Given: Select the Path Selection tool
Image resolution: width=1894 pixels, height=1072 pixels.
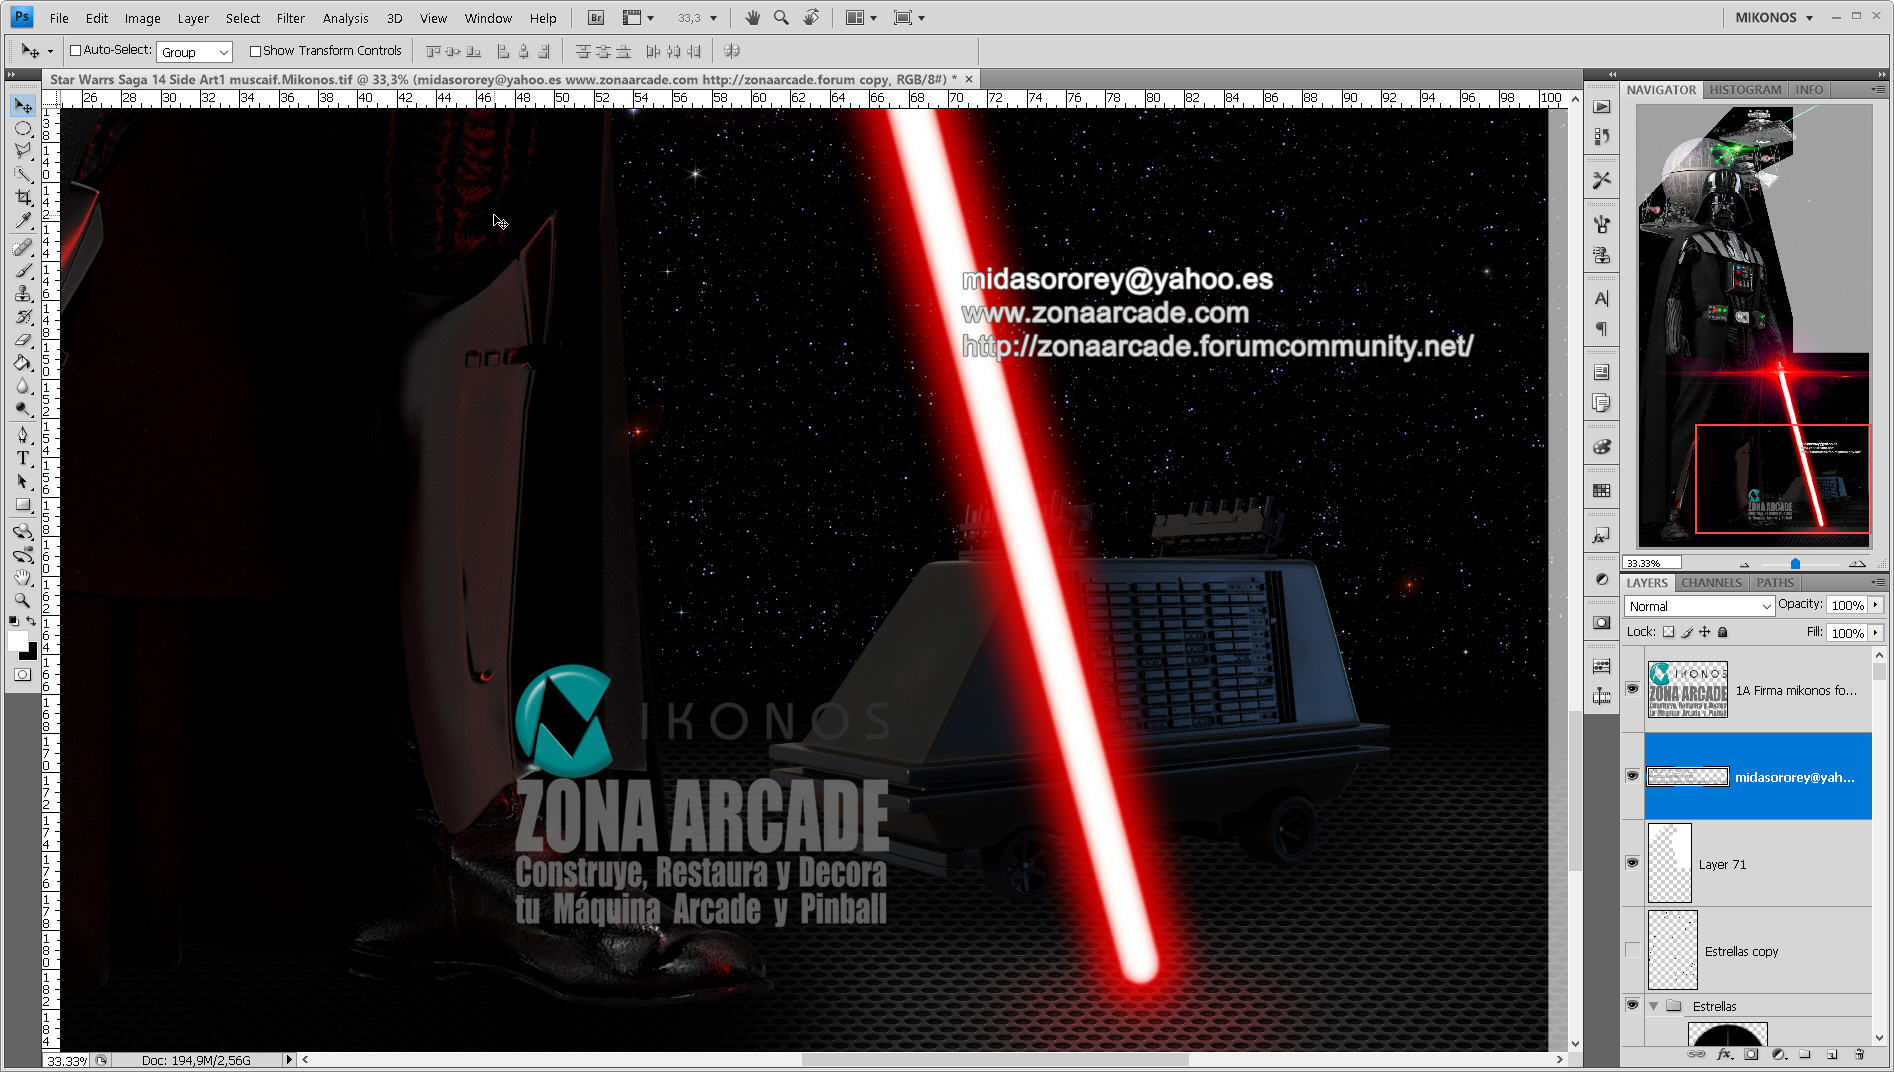Looking at the screenshot, I should (23, 481).
